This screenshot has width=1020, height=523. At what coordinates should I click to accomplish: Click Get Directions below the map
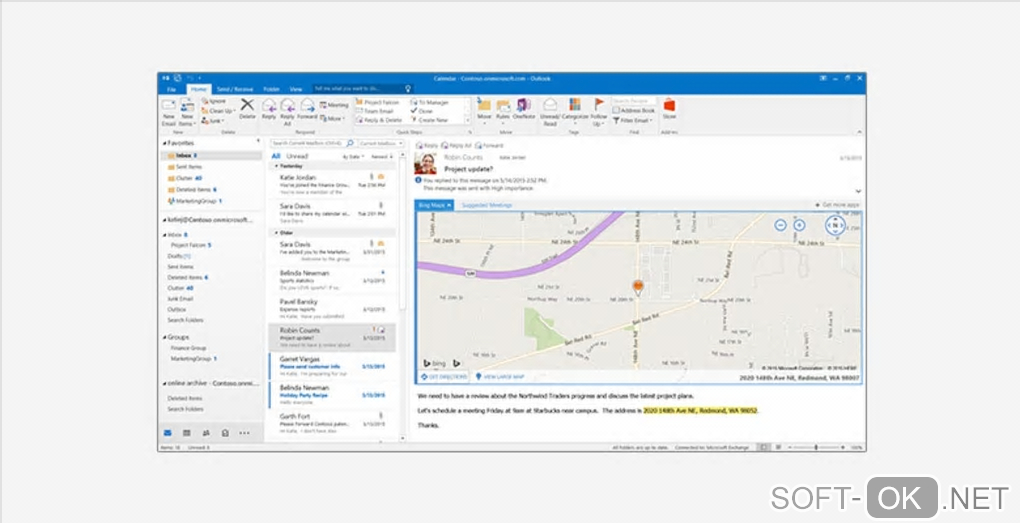click(444, 377)
